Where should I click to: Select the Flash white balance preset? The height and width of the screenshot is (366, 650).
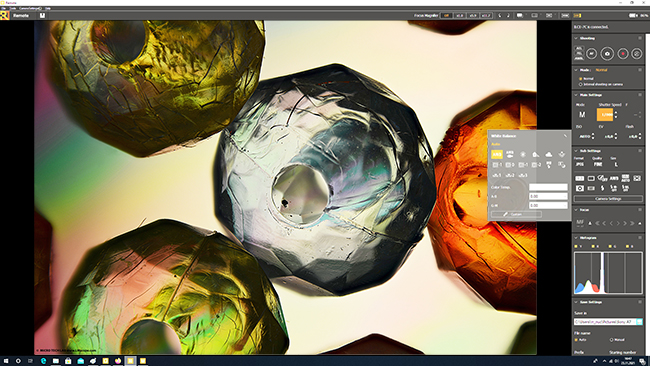[548, 165]
